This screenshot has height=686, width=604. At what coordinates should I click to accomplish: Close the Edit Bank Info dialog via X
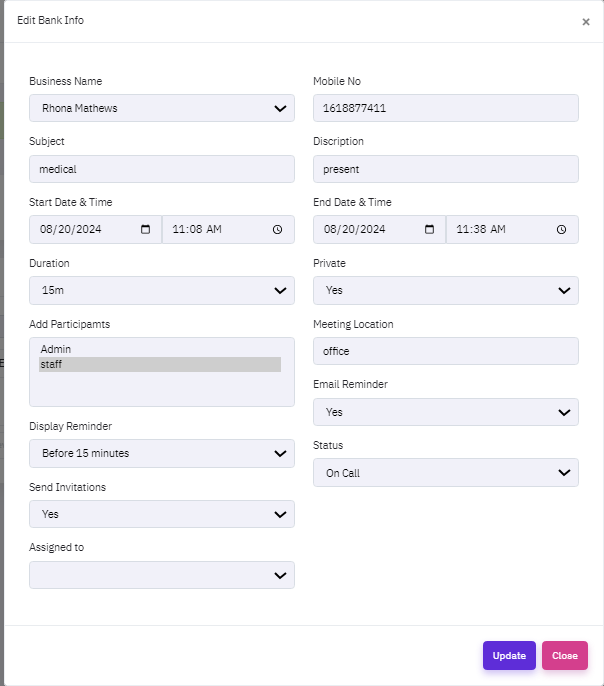(586, 22)
